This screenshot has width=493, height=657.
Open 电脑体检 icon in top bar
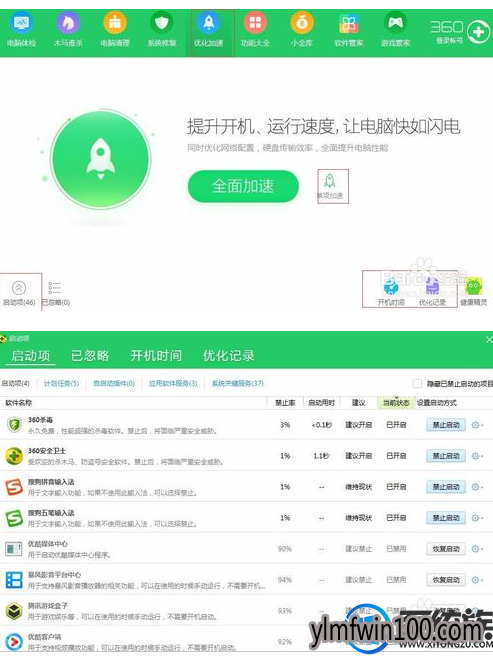coord(21,23)
